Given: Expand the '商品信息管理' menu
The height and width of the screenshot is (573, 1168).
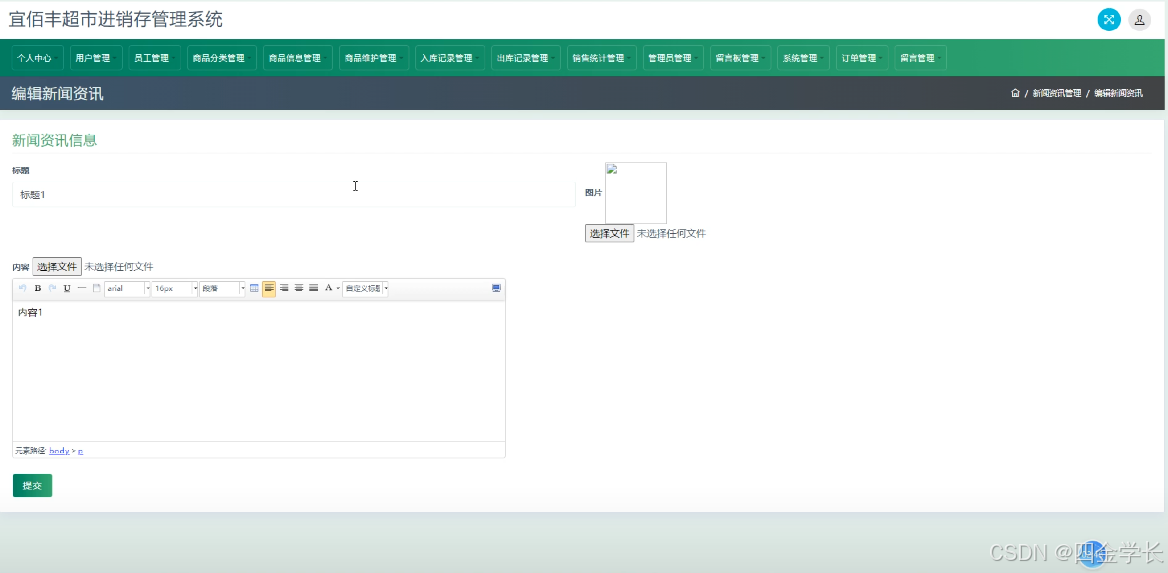Looking at the screenshot, I should 298,58.
